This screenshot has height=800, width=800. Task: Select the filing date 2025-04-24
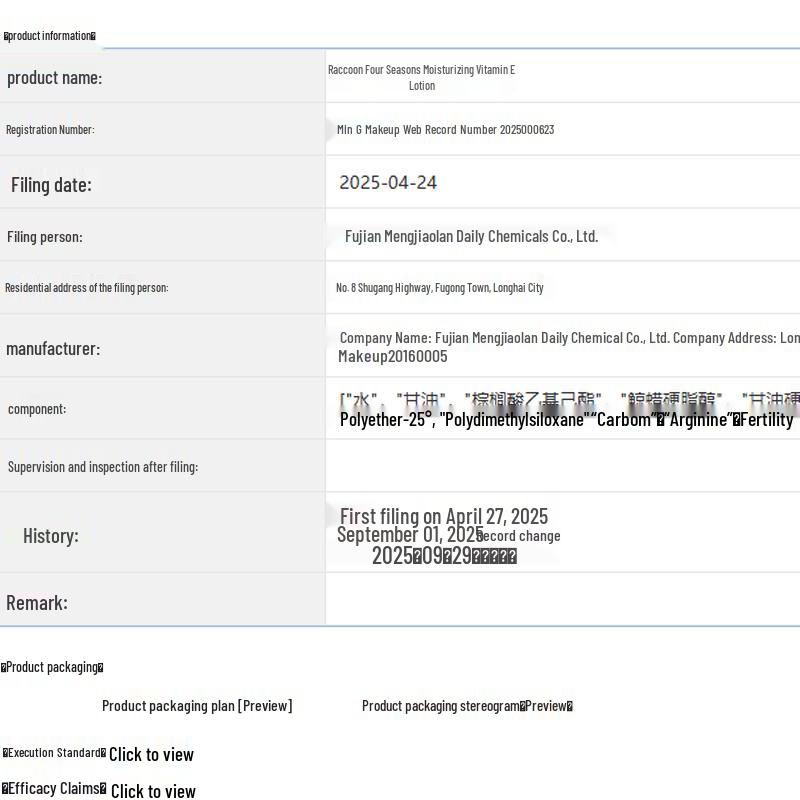[x=388, y=183]
